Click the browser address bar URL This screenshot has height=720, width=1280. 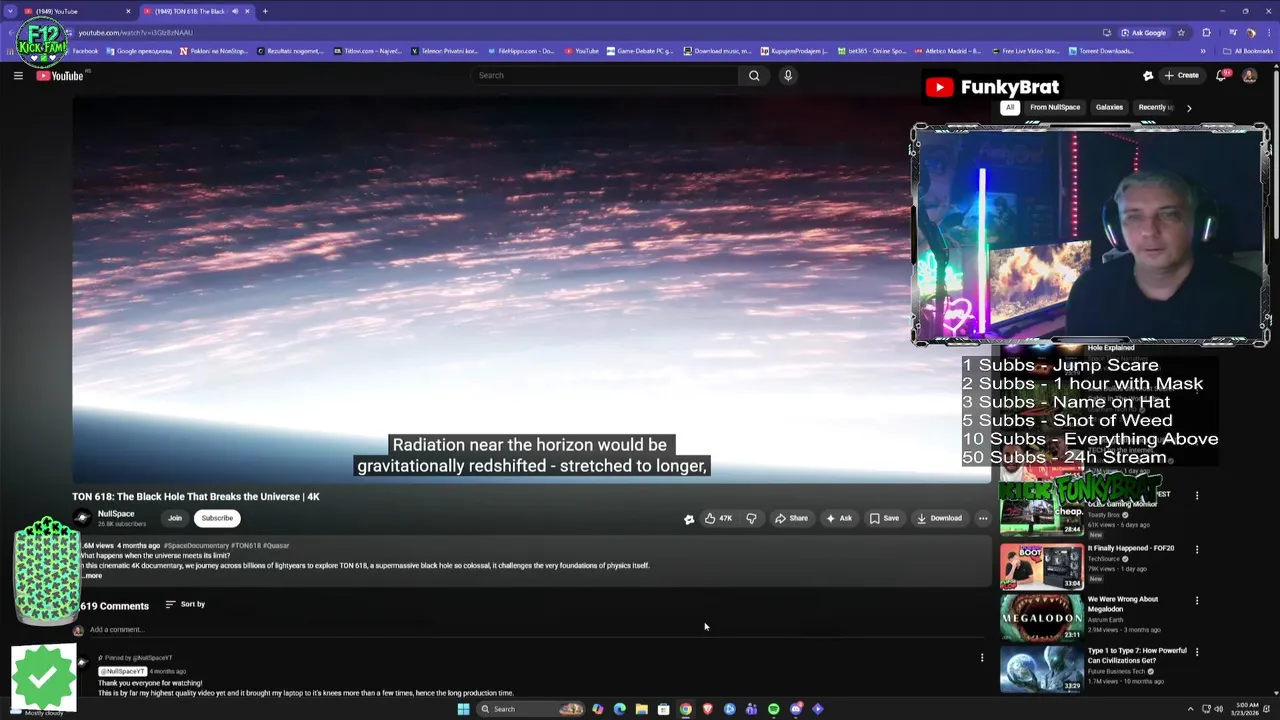click(135, 32)
